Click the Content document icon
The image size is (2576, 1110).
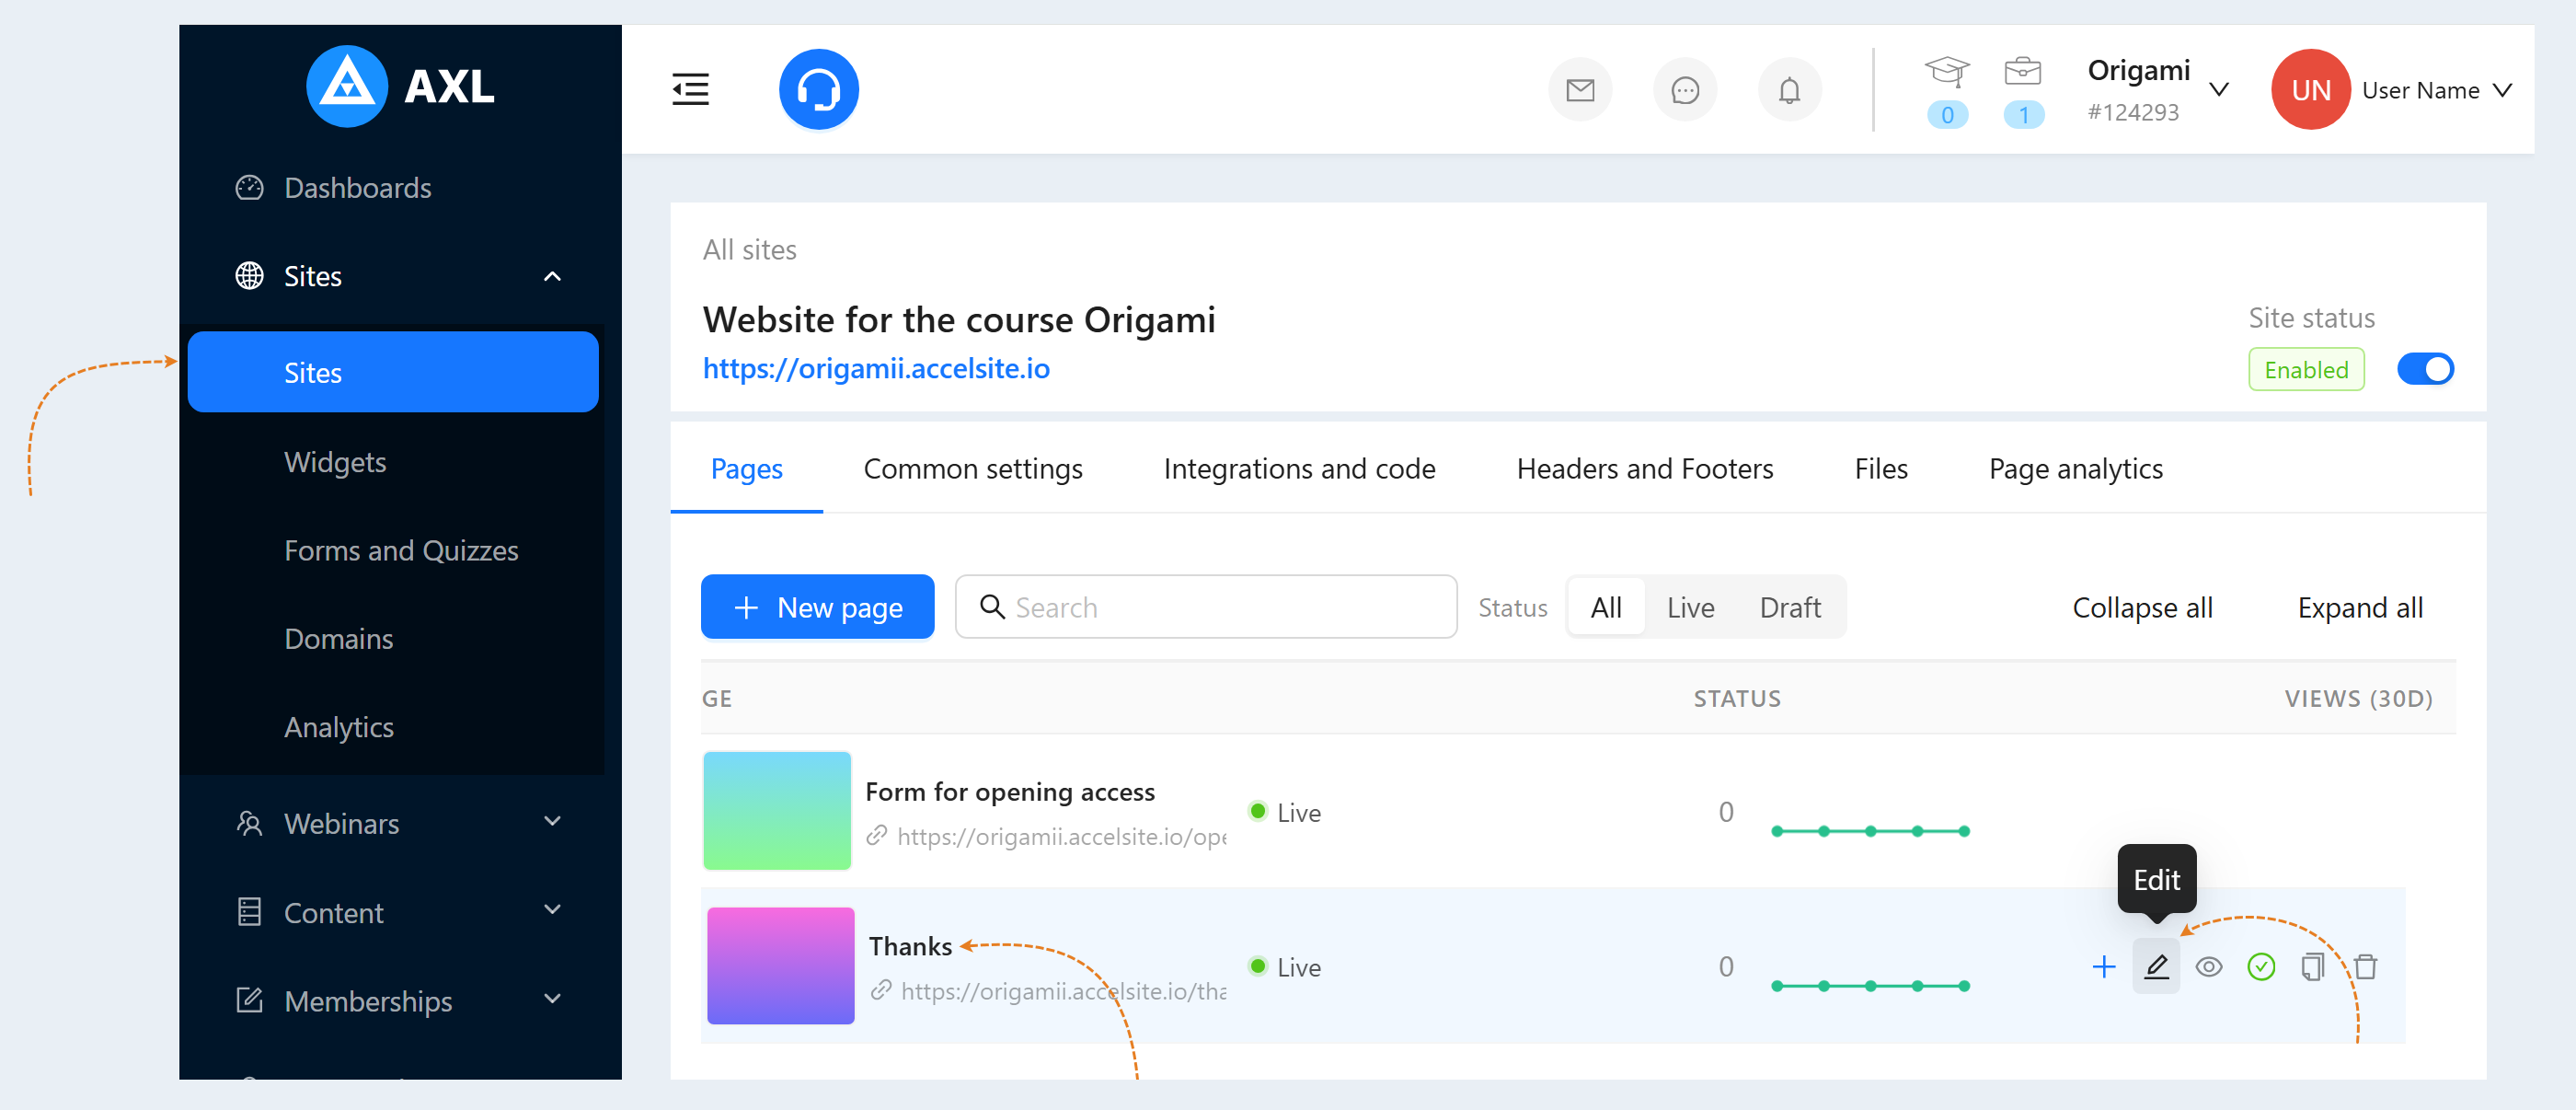(x=249, y=912)
